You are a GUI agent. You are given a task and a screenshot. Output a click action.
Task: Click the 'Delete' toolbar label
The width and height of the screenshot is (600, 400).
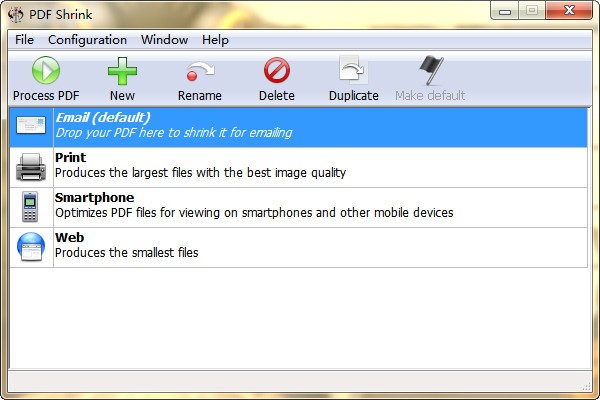(277, 96)
